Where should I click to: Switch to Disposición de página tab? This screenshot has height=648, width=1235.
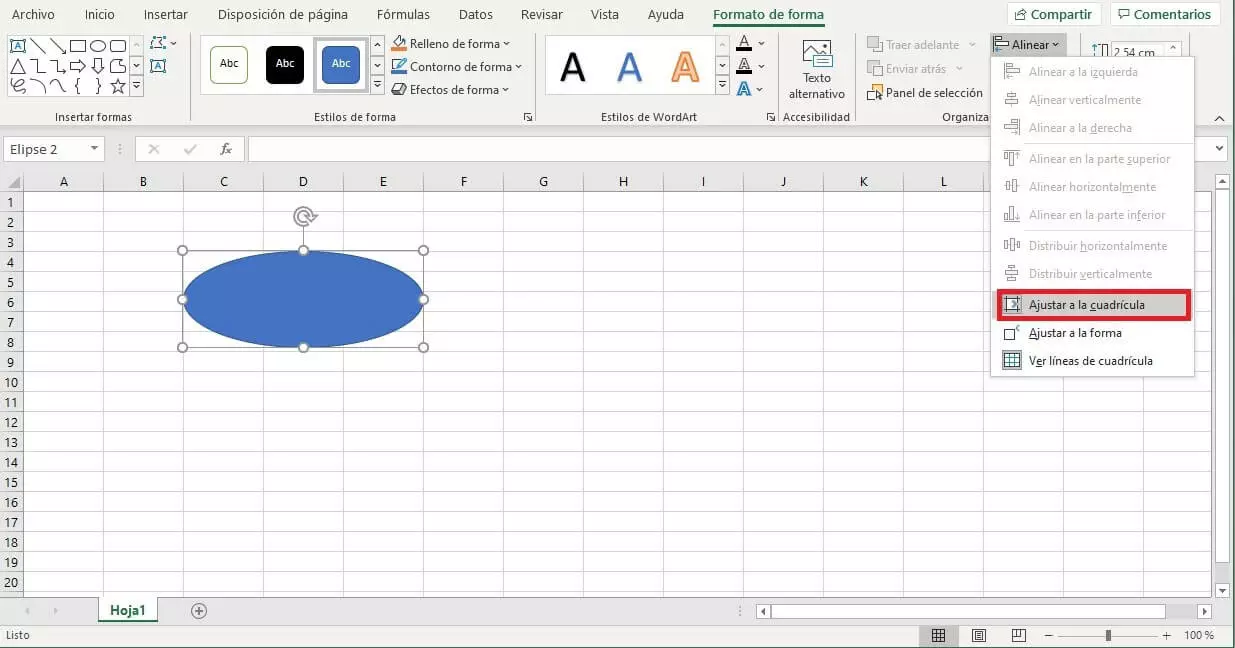pyautogui.click(x=283, y=15)
